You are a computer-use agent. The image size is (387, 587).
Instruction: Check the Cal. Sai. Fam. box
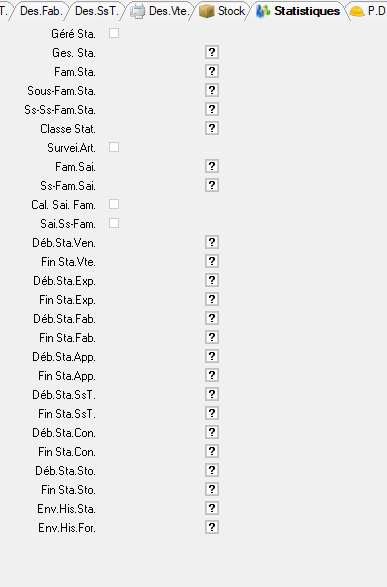point(114,204)
